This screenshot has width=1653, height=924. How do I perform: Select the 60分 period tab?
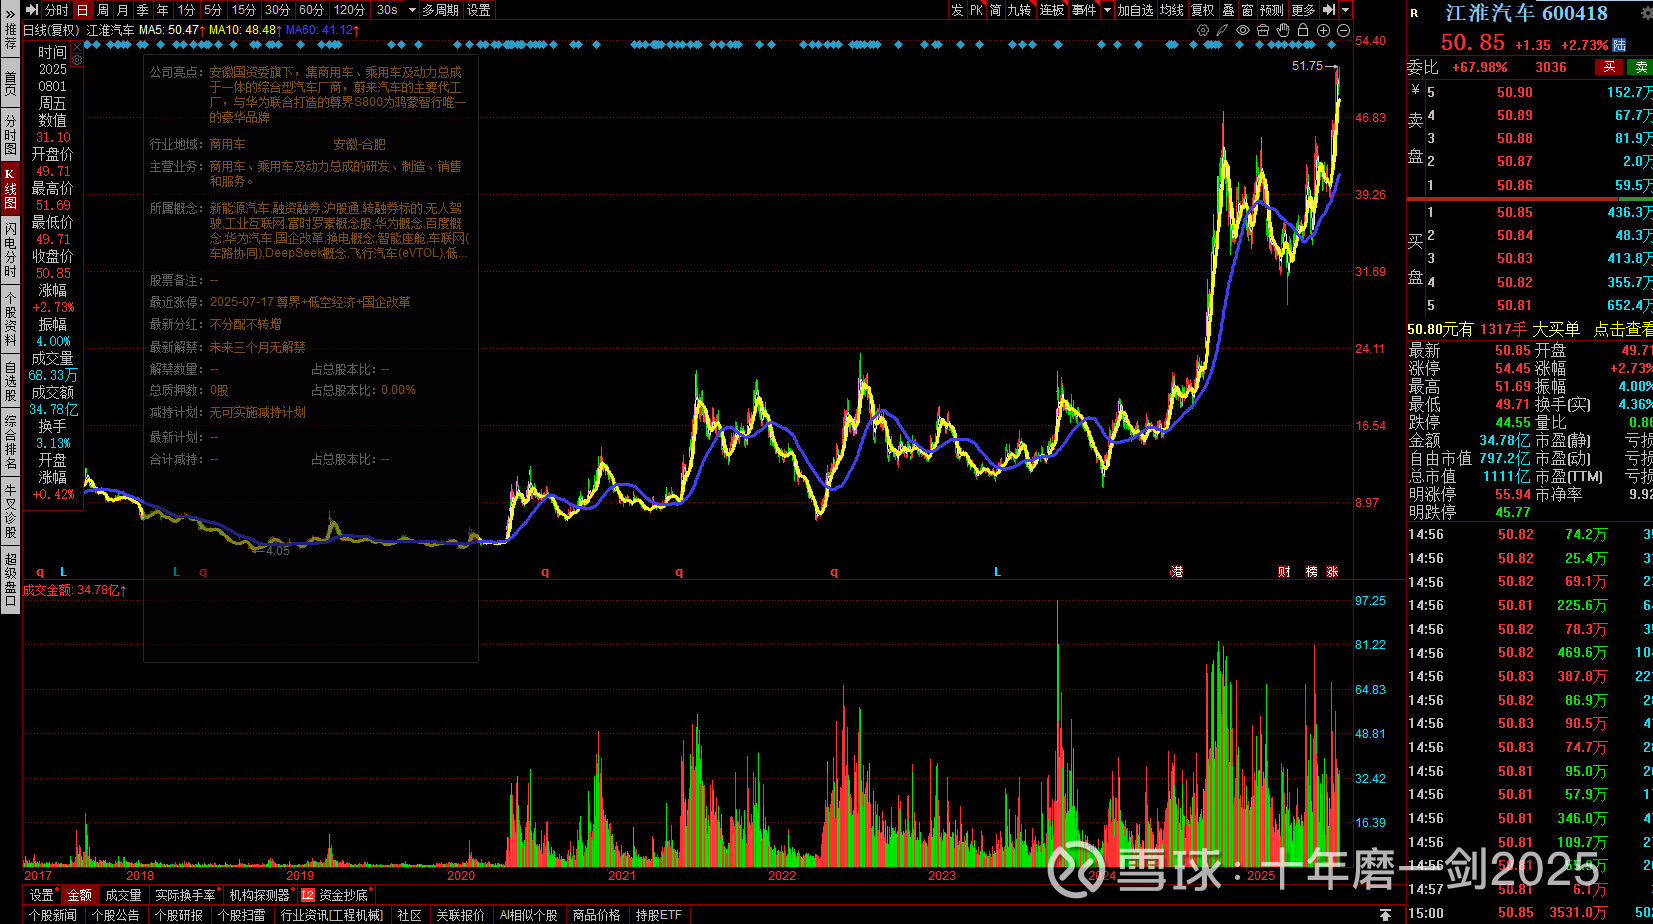pyautogui.click(x=312, y=10)
